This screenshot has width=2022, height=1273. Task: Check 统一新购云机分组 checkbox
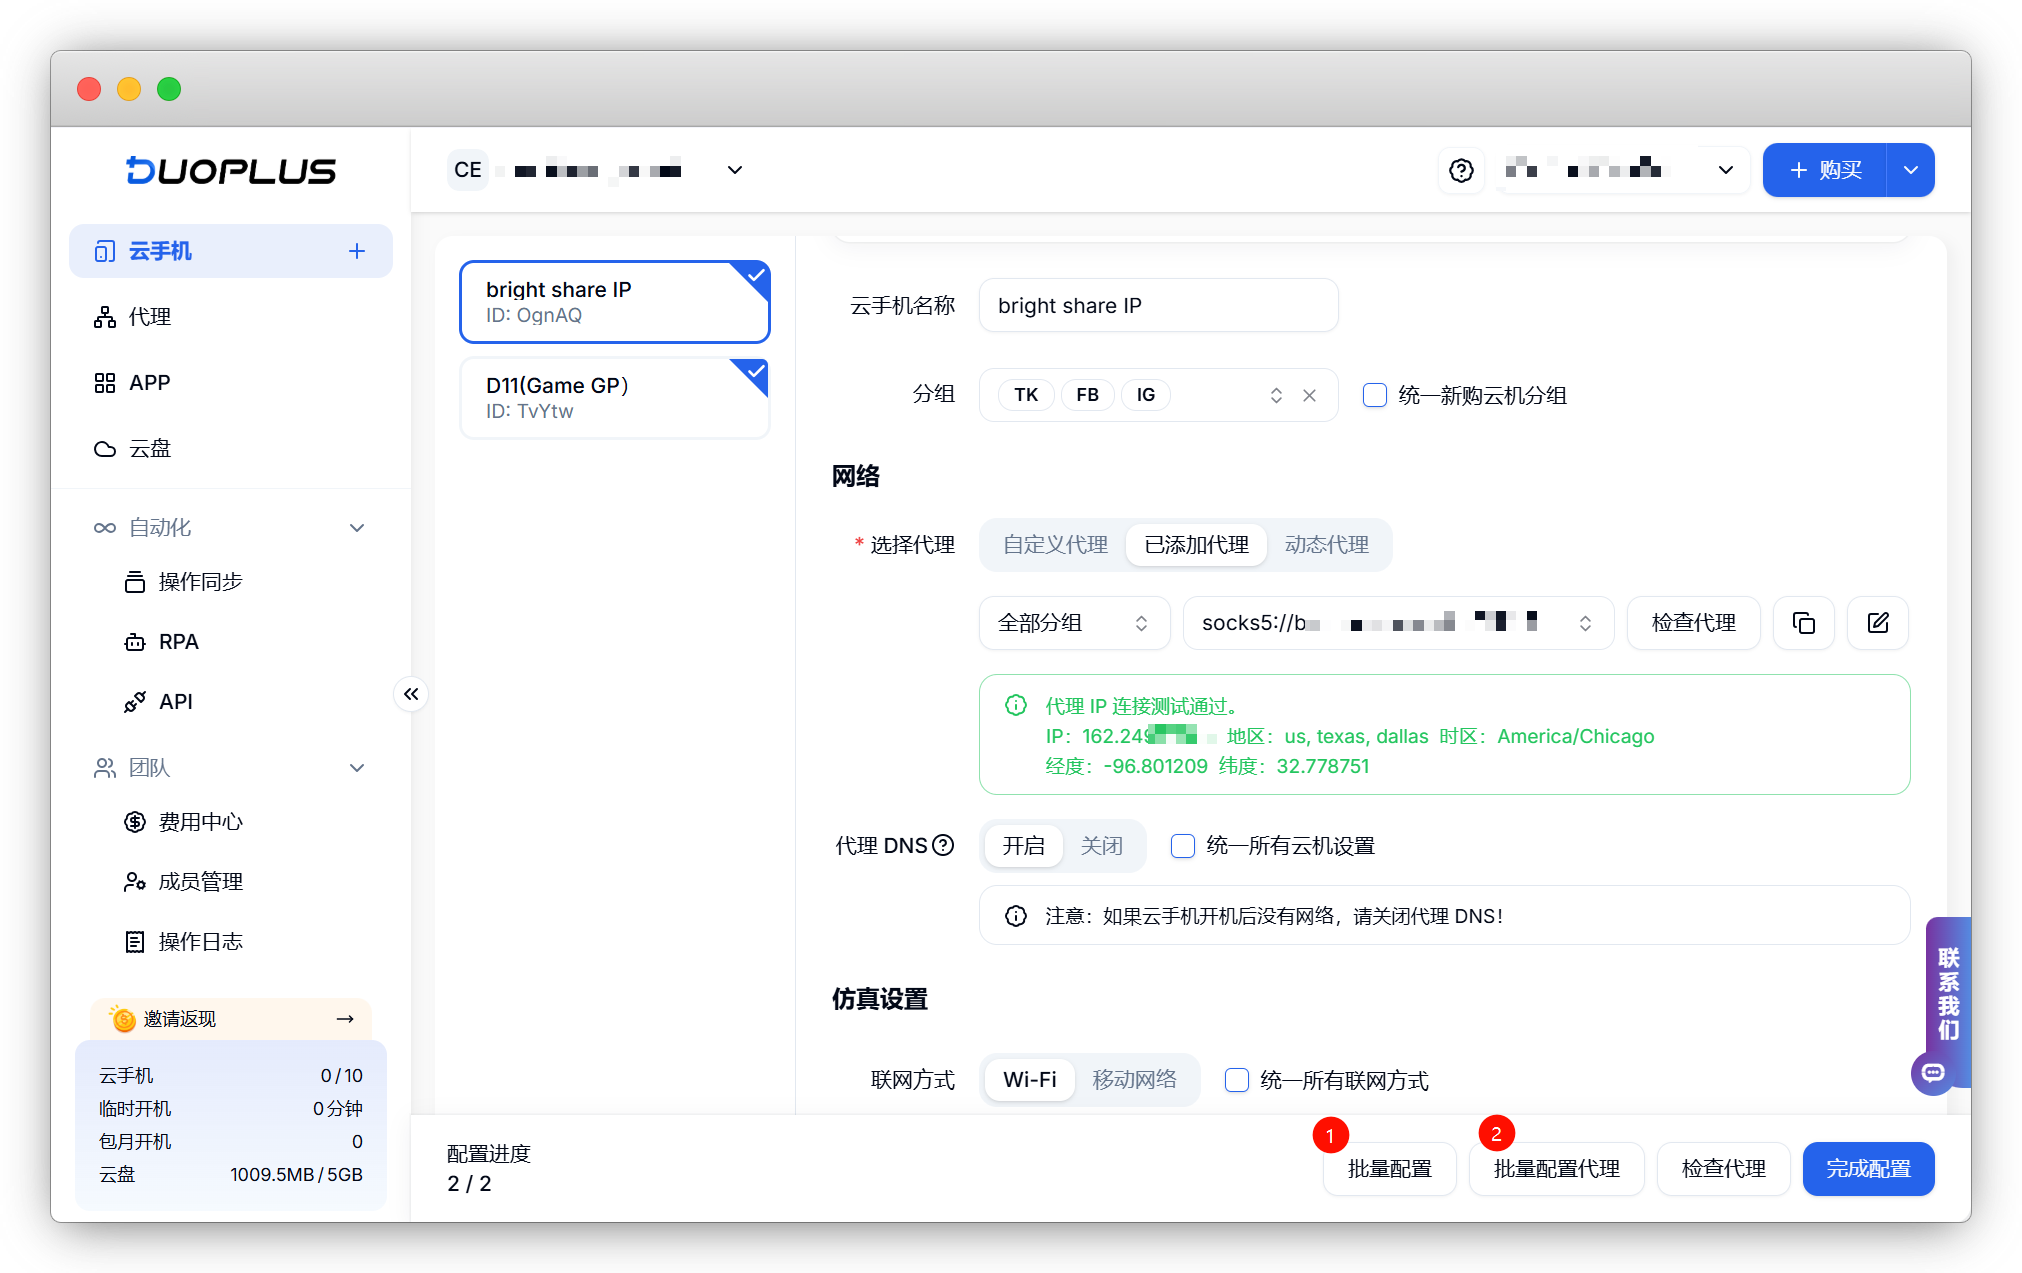click(1375, 396)
